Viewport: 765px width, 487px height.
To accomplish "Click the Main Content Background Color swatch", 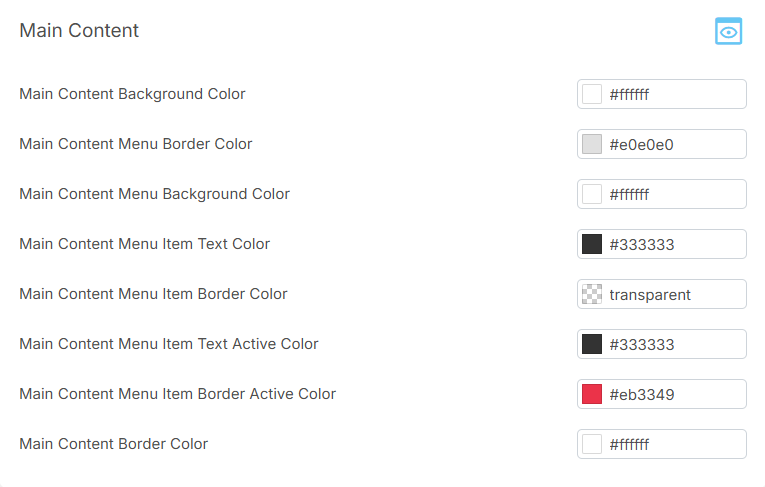I will pos(592,94).
